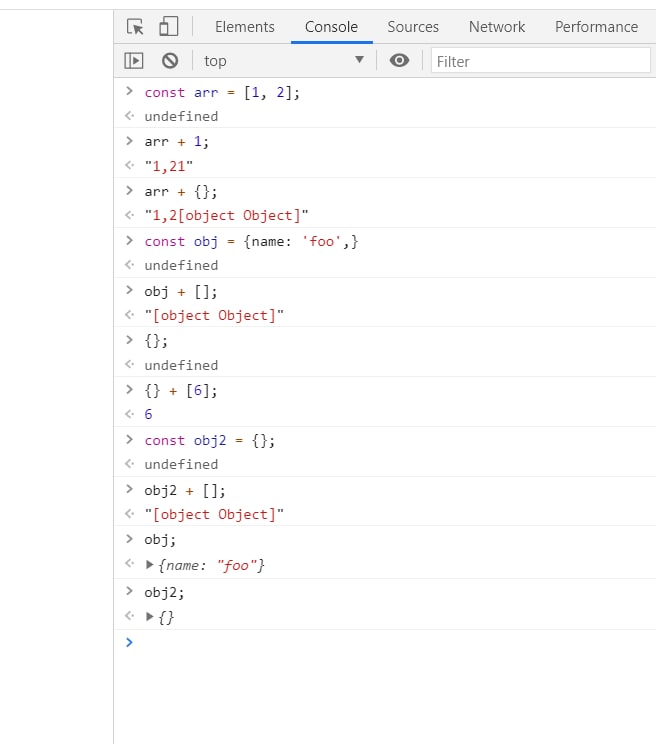The image size is (656, 744).
Task: Clear the console with the ban icon
Action: (170, 61)
